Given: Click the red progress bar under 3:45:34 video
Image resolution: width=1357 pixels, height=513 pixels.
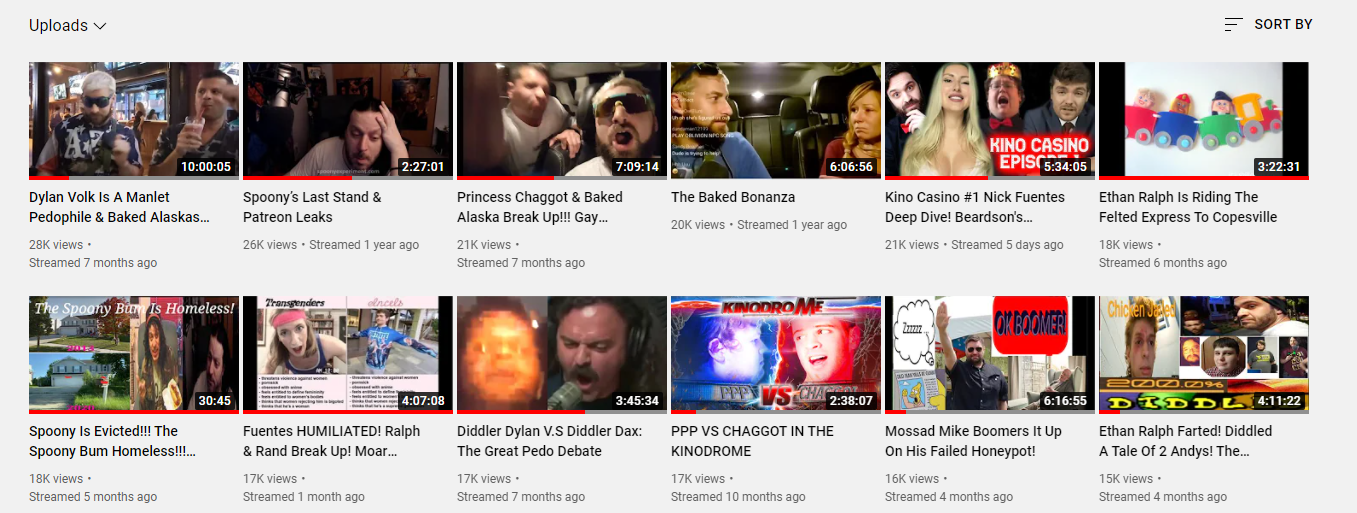Looking at the screenshot, I should [x=521, y=412].
